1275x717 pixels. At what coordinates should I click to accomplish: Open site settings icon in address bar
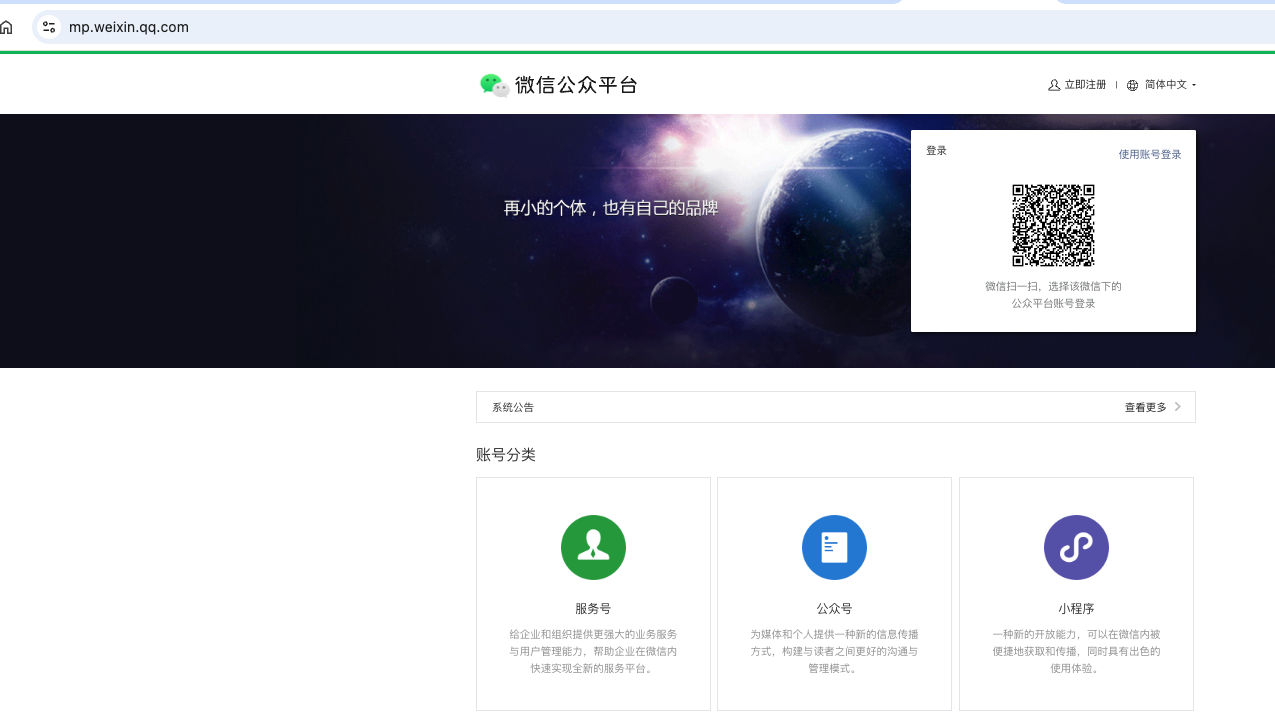(48, 27)
